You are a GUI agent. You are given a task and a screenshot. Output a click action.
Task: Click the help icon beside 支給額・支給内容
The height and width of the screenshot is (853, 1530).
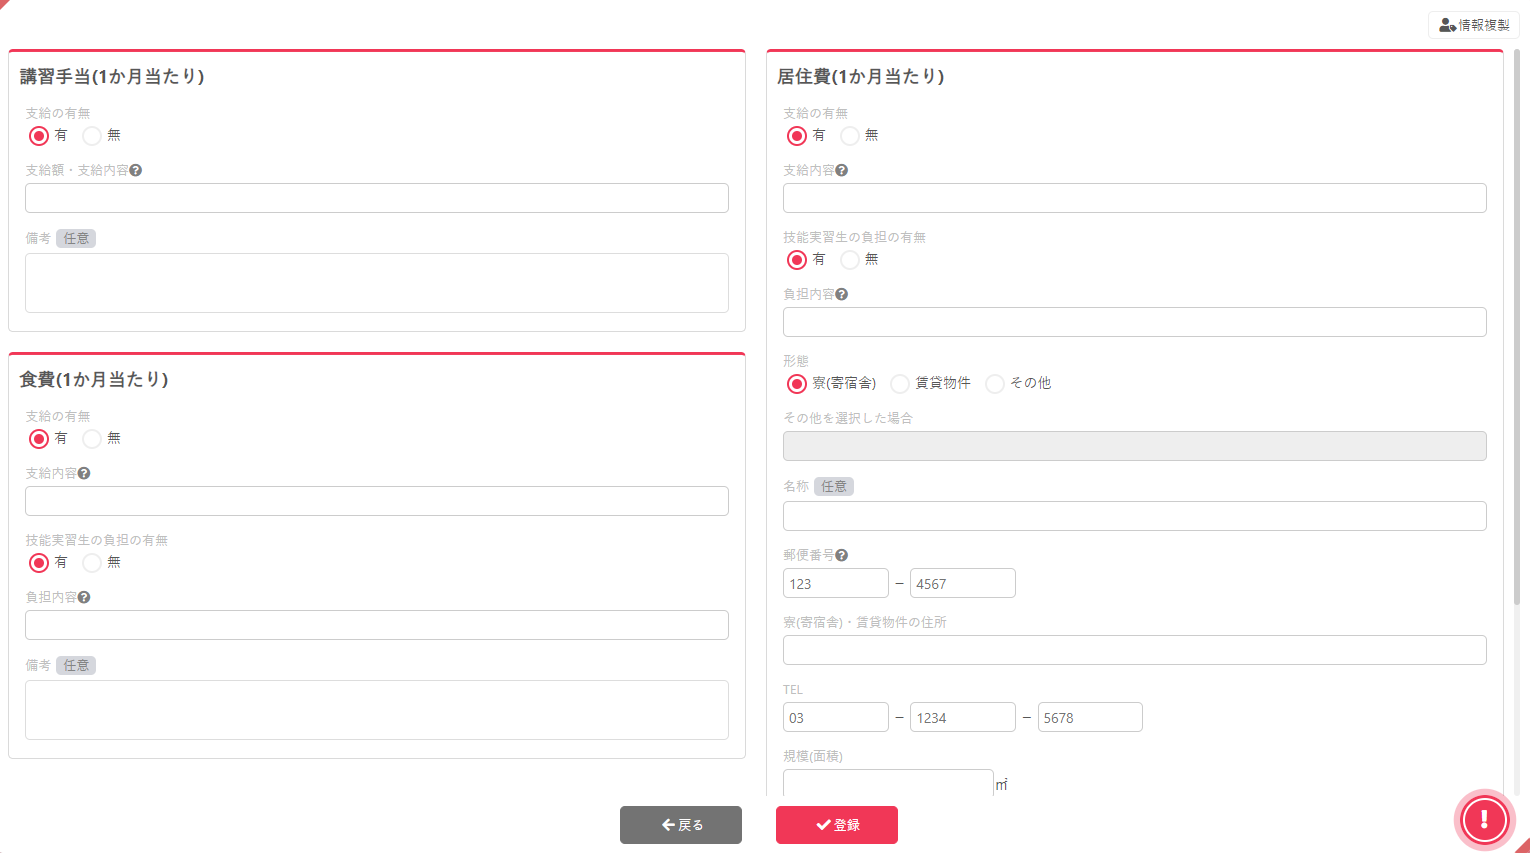[136, 171]
